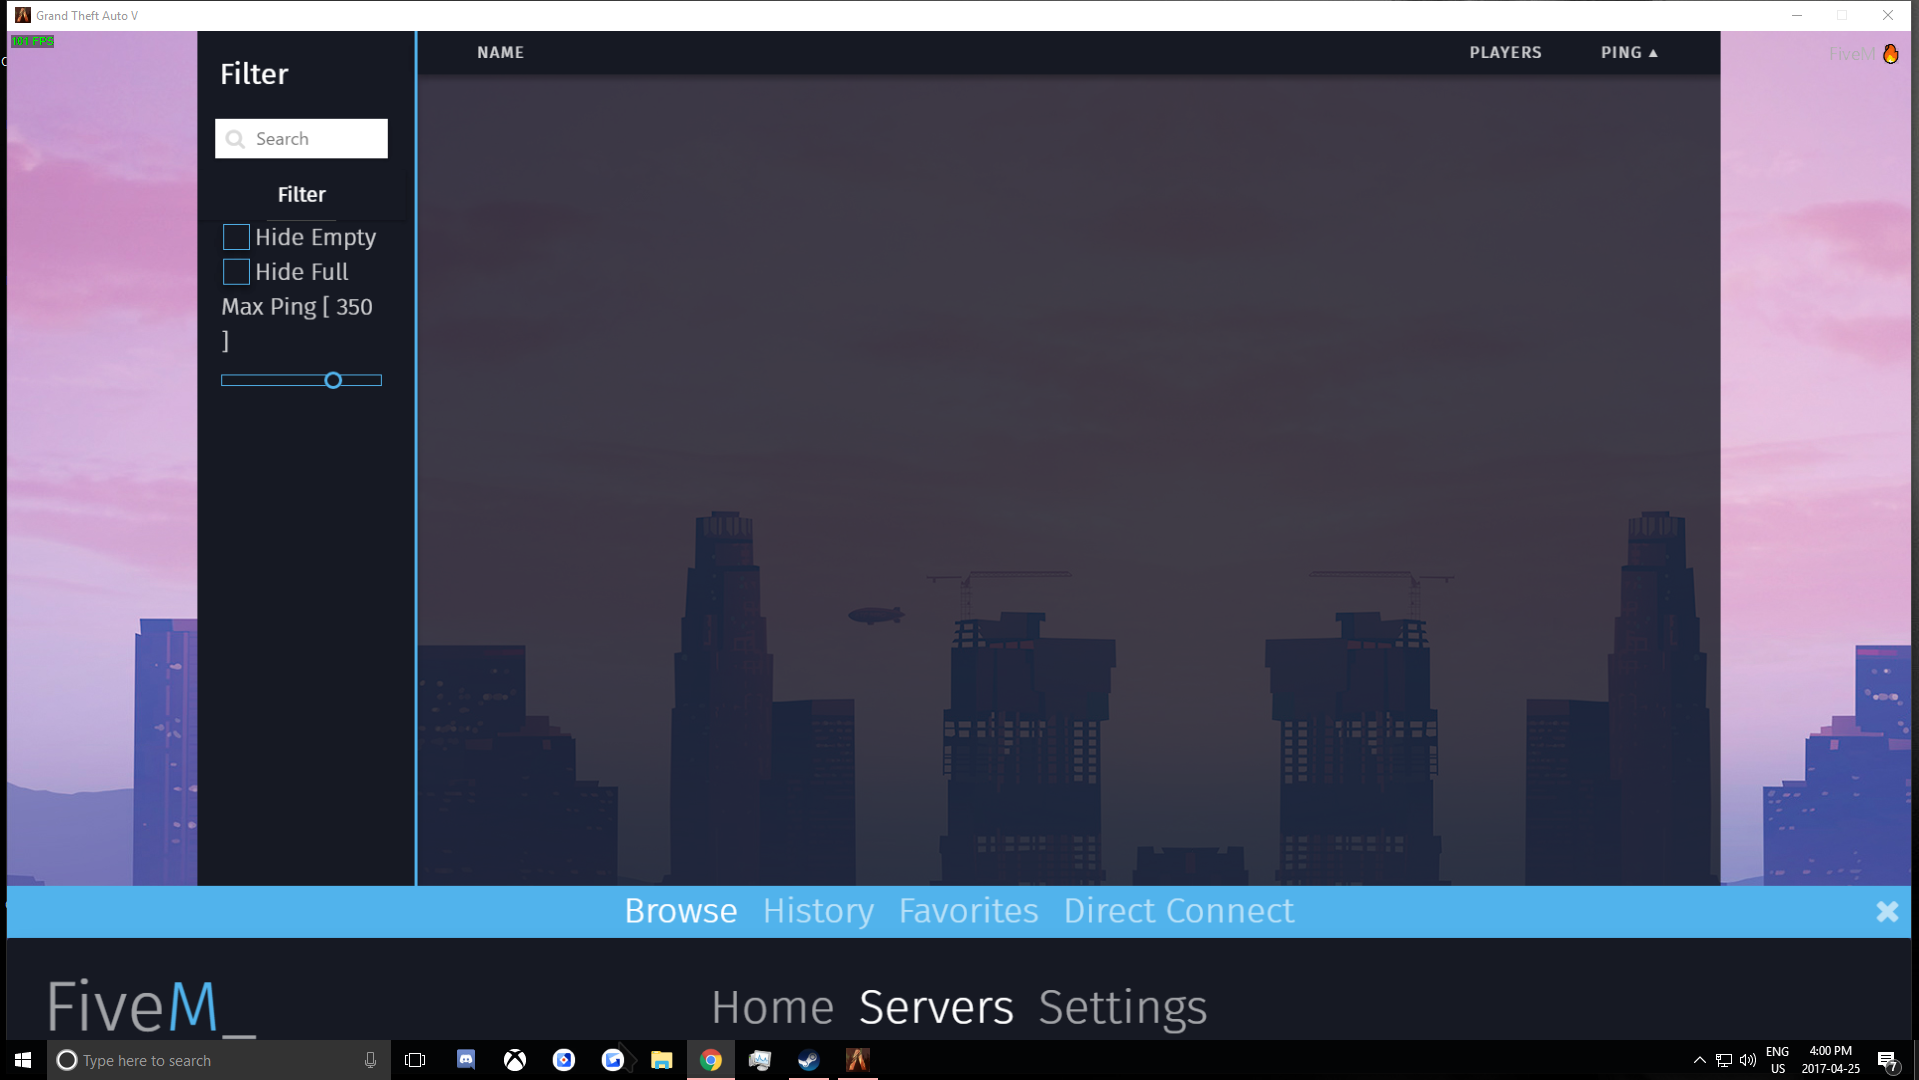1919x1080 pixels.
Task: Sort servers by PING column
Action: click(1629, 52)
